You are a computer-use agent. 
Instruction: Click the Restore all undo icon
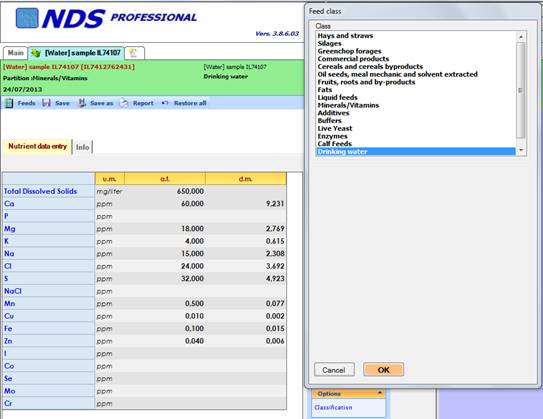click(x=165, y=103)
